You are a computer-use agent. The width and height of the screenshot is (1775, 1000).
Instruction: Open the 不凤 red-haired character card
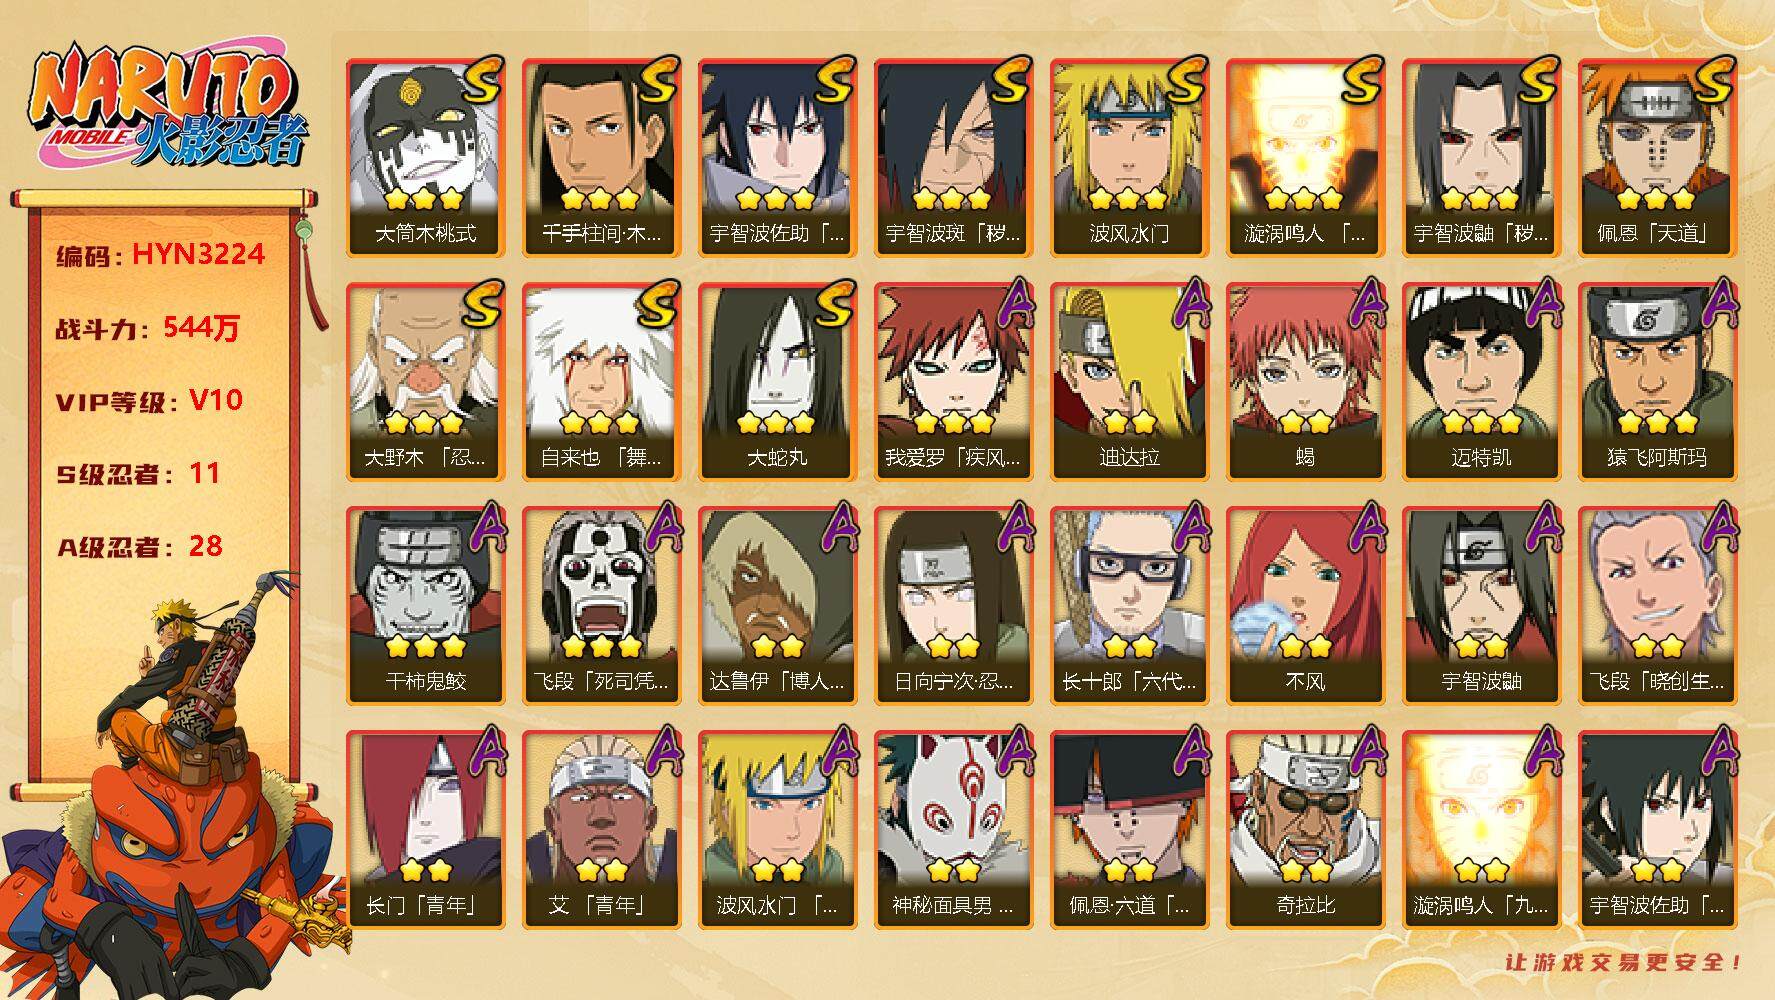(x=1305, y=606)
